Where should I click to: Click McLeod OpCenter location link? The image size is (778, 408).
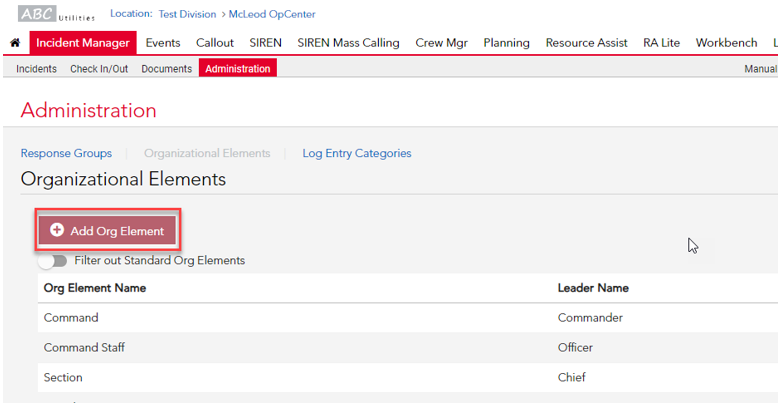click(x=272, y=14)
